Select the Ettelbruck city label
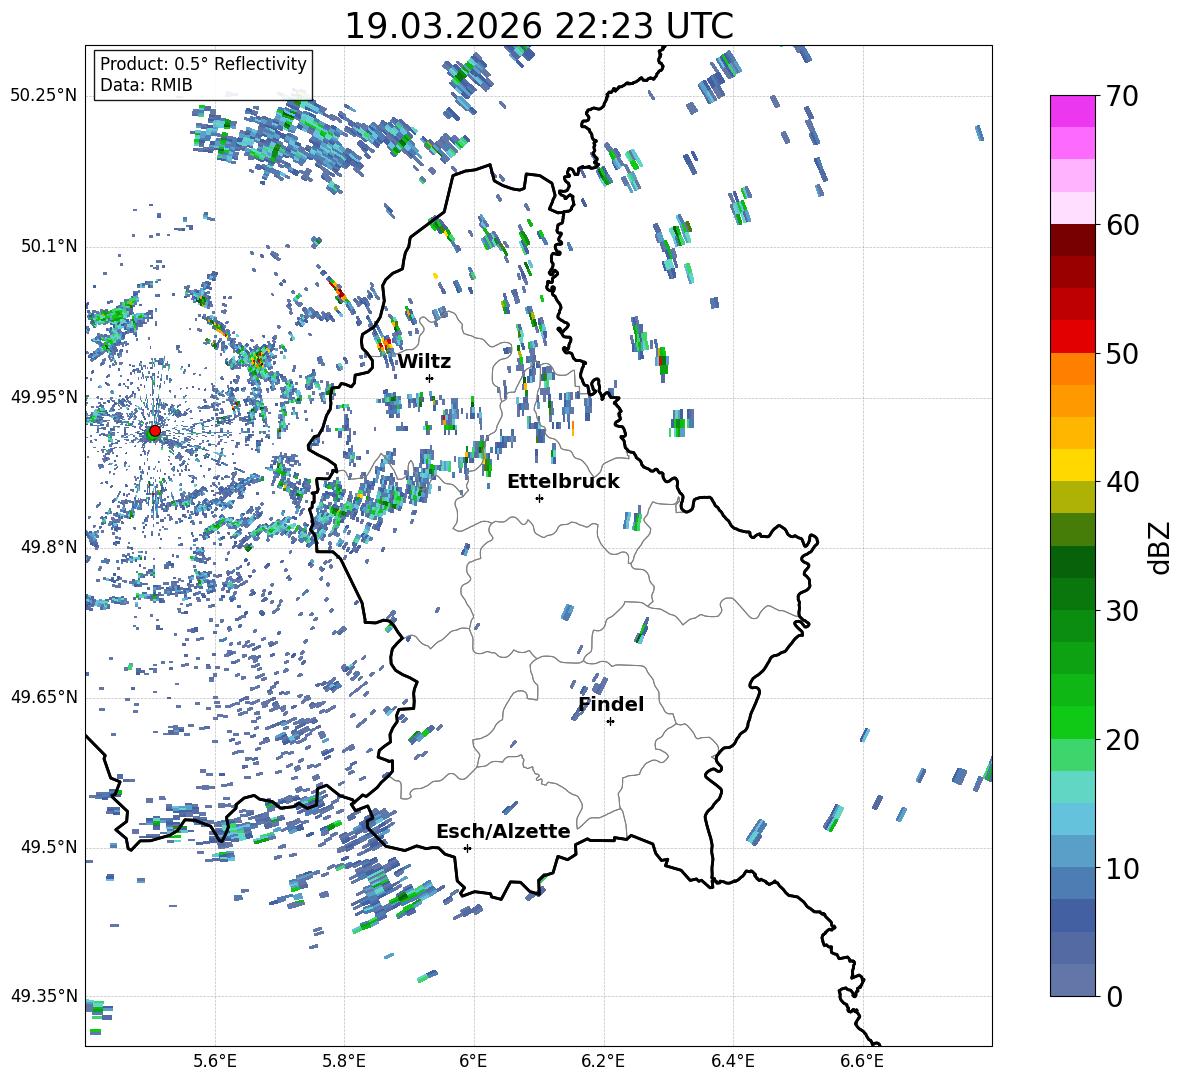 coord(563,482)
